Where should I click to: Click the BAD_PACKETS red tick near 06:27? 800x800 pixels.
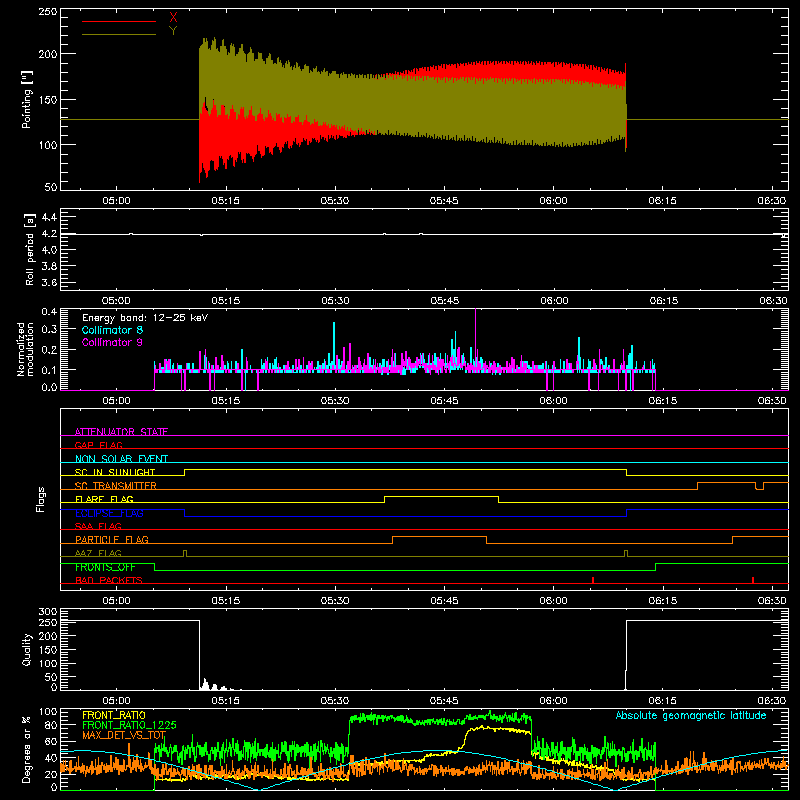click(753, 580)
